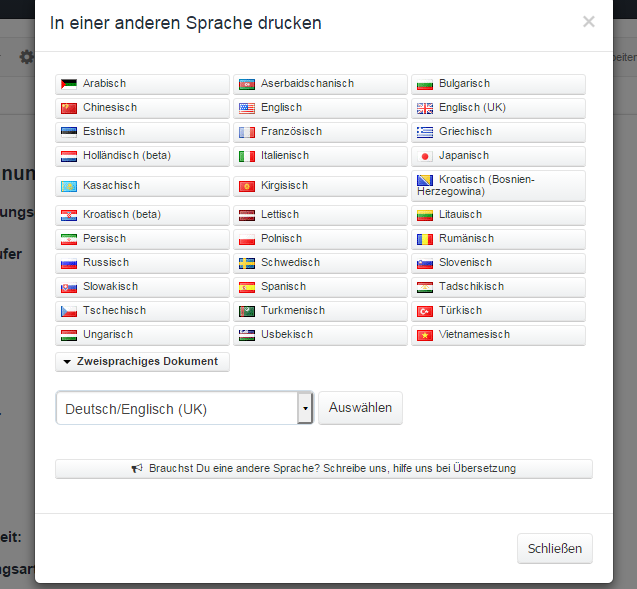The height and width of the screenshot is (589, 637).
Task: Click the Italian flag icon
Action: (247, 156)
